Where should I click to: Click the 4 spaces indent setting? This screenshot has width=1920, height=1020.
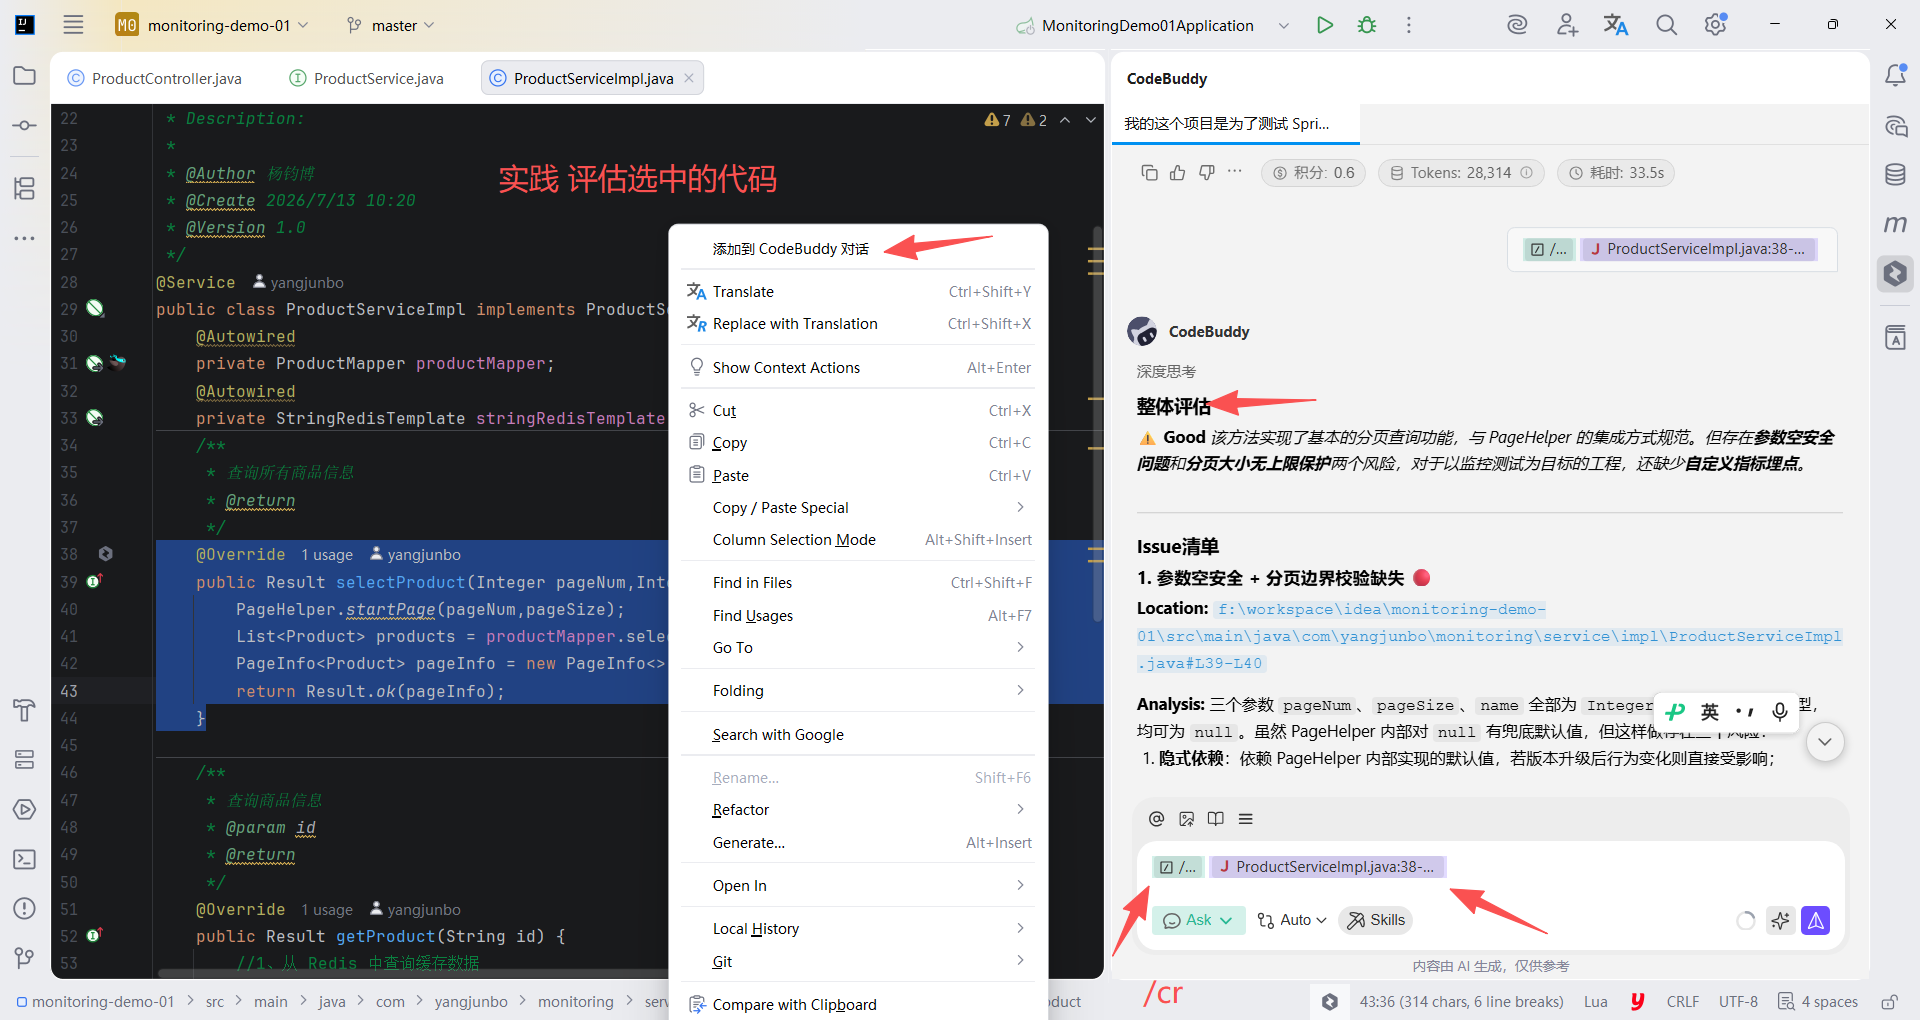(x=1818, y=1002)
